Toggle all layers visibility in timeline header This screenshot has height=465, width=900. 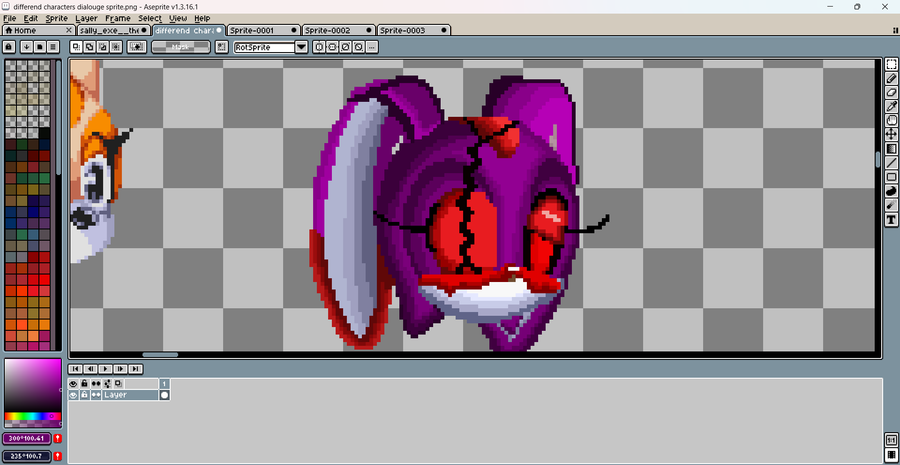(73, 383)
